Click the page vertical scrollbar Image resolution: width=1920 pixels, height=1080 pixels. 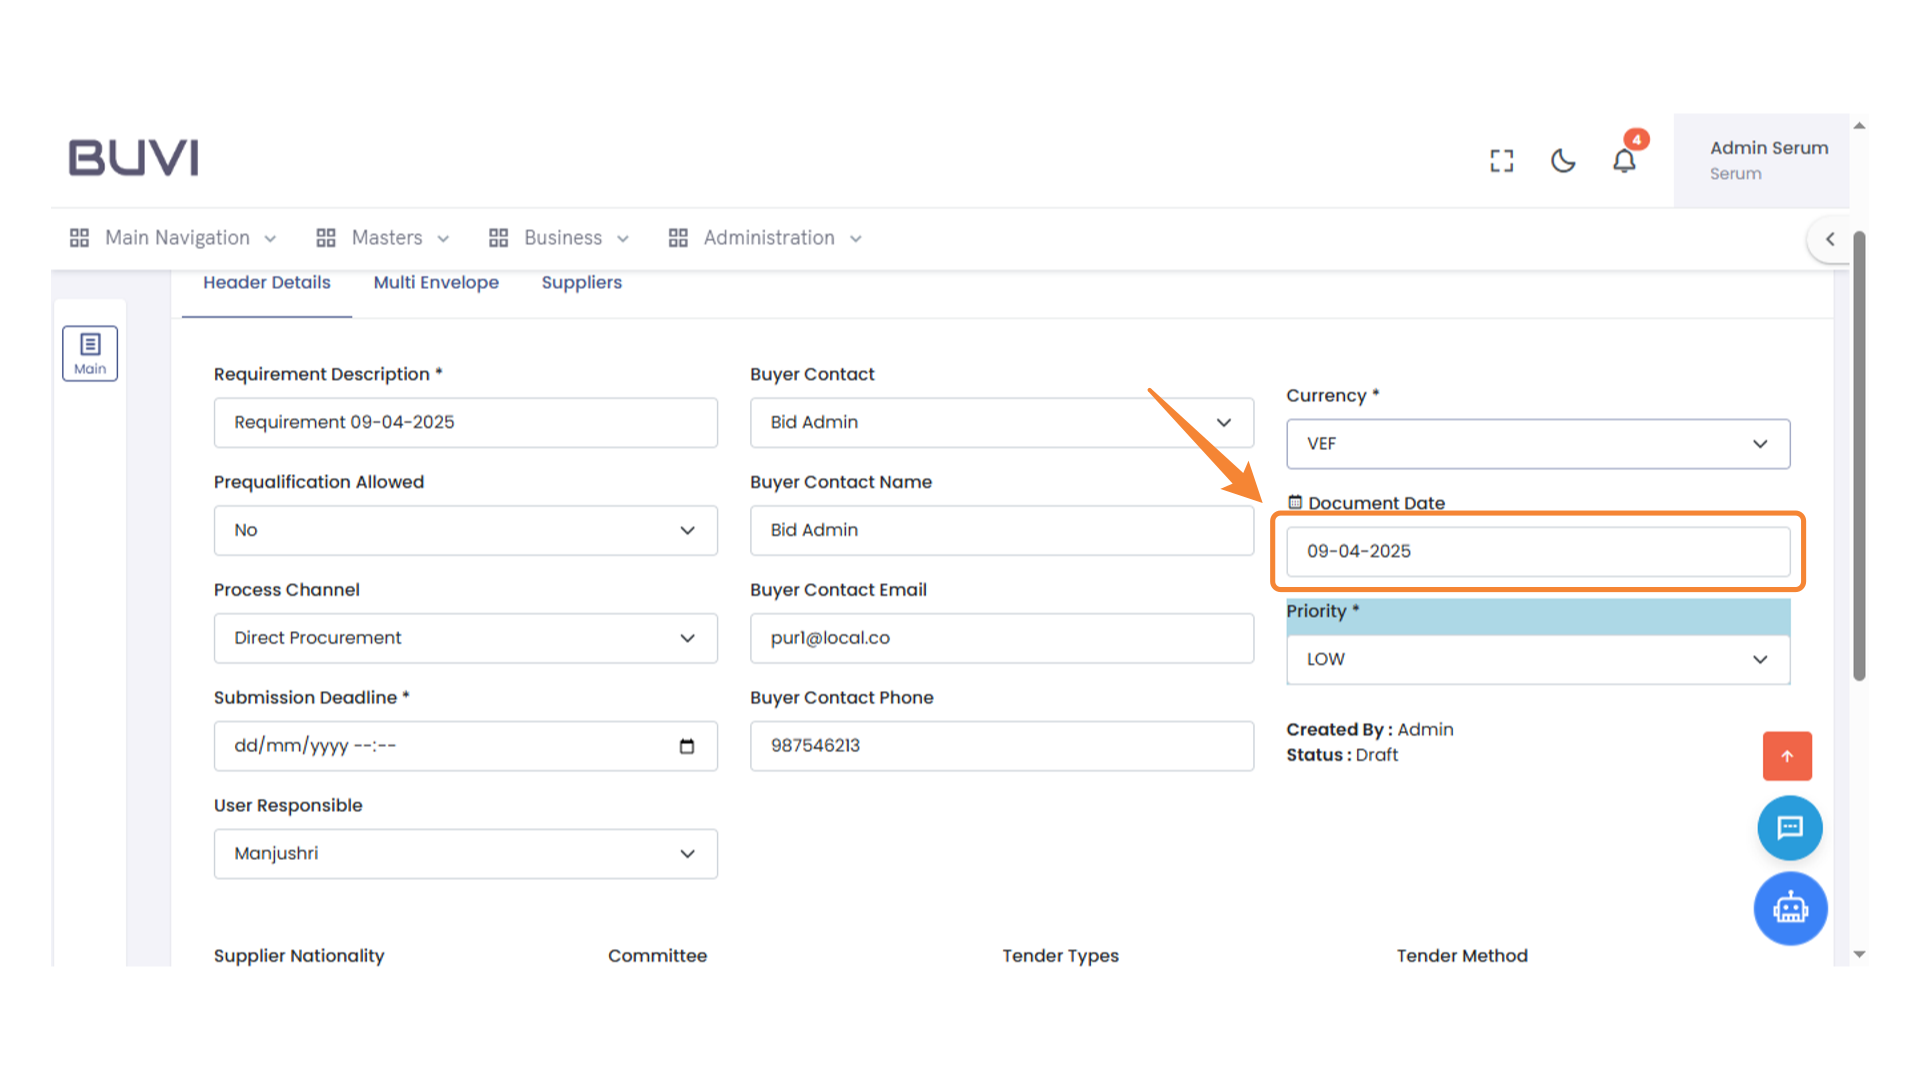click(x=1859, y=456)
